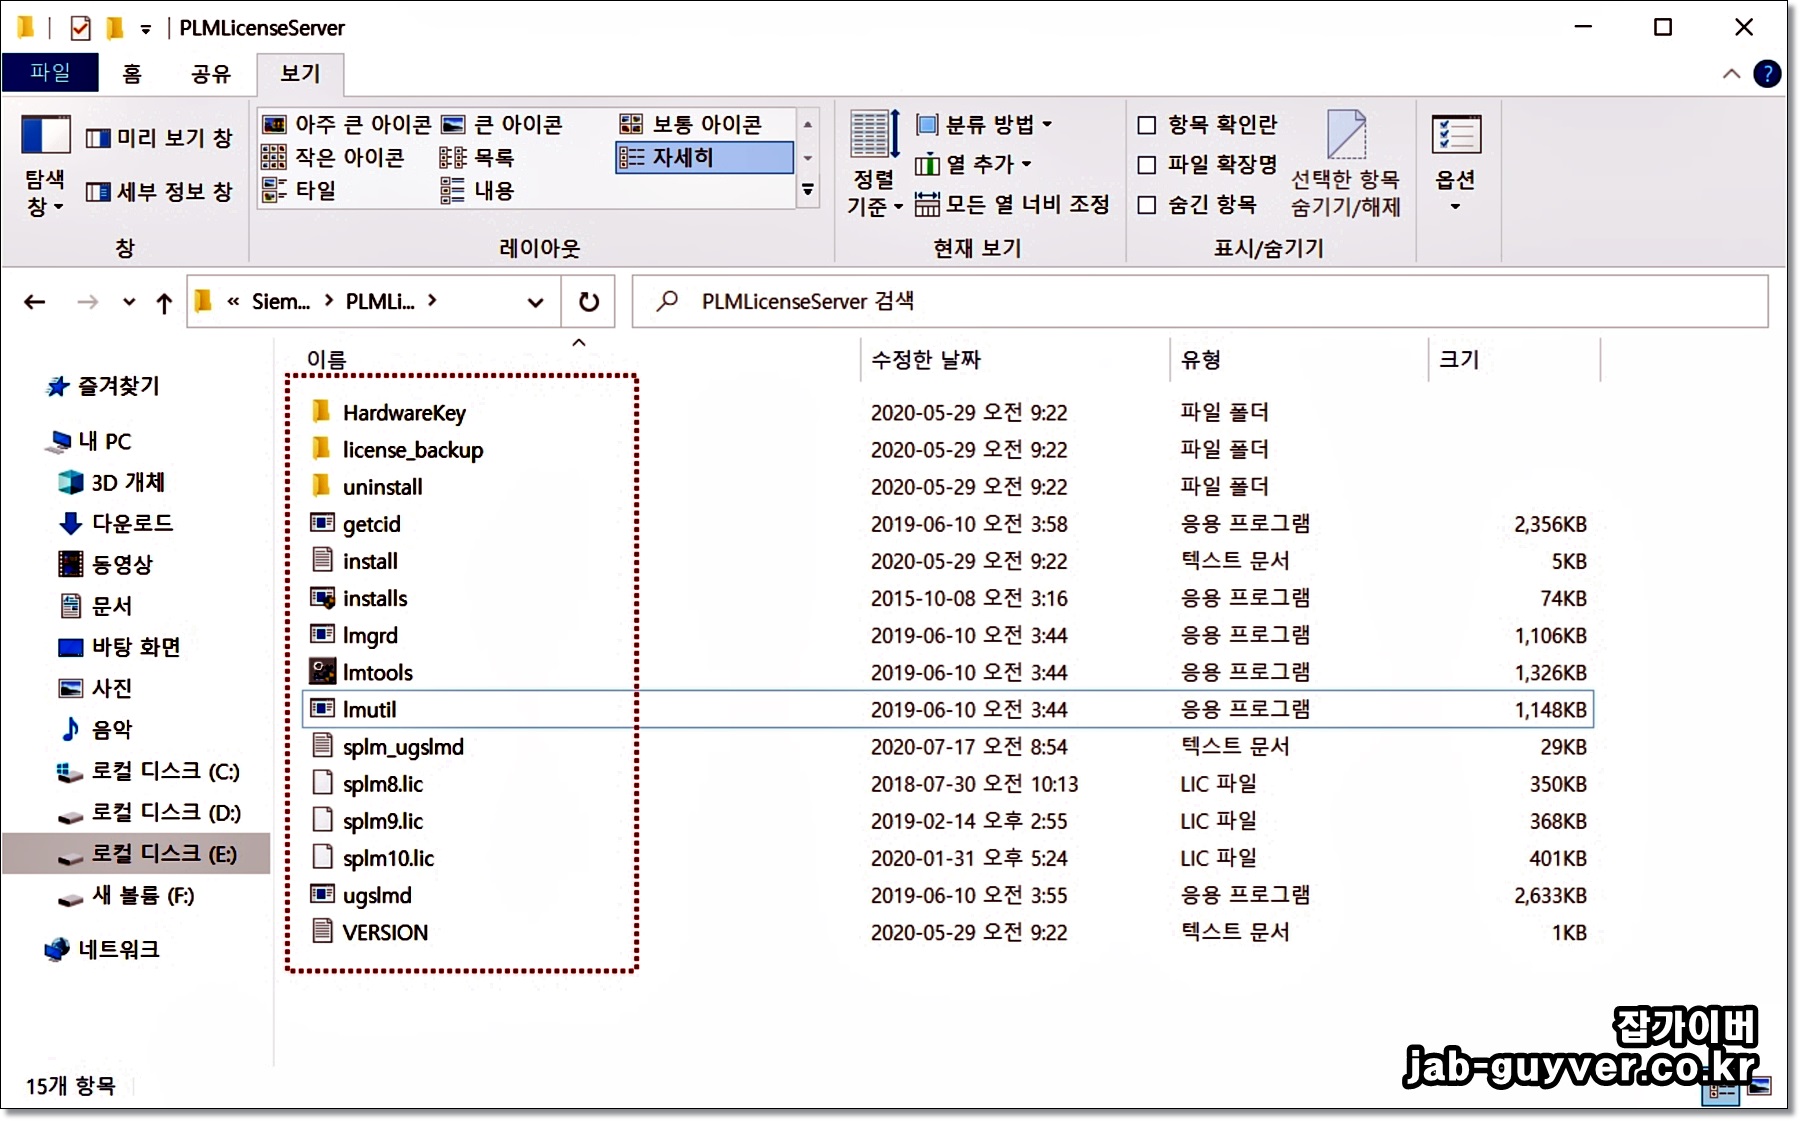Select 즐겨찾기 in navigation pane
The image size is (1800, 1121).
tap(104, 386)
